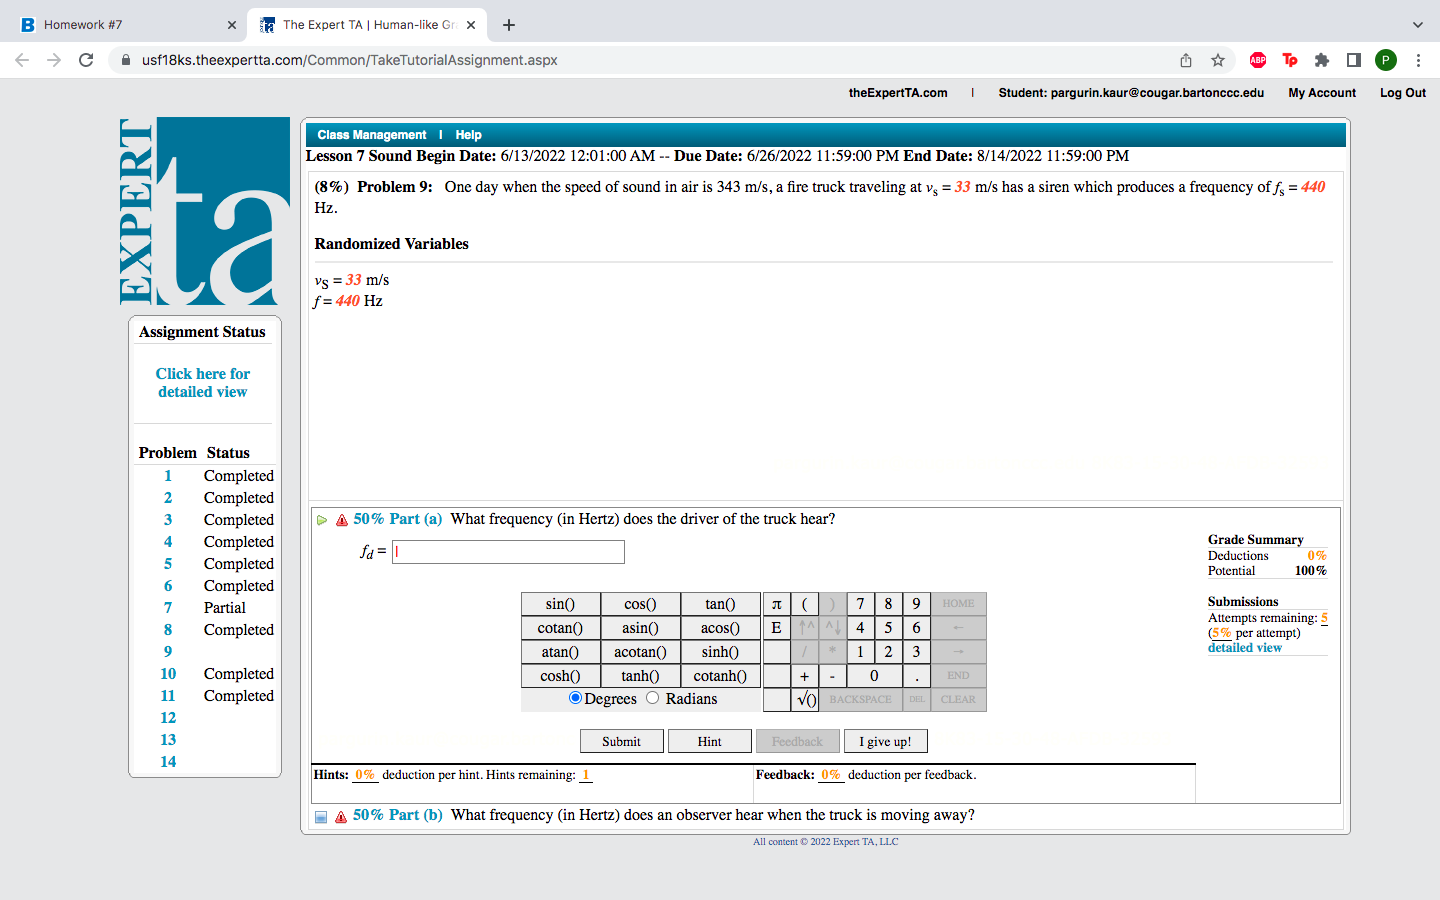Image resolution: width=1440 pixels, height=900 pixels.
Task: Open the detailed view of Assignment Status
Action: pos(202,382)
